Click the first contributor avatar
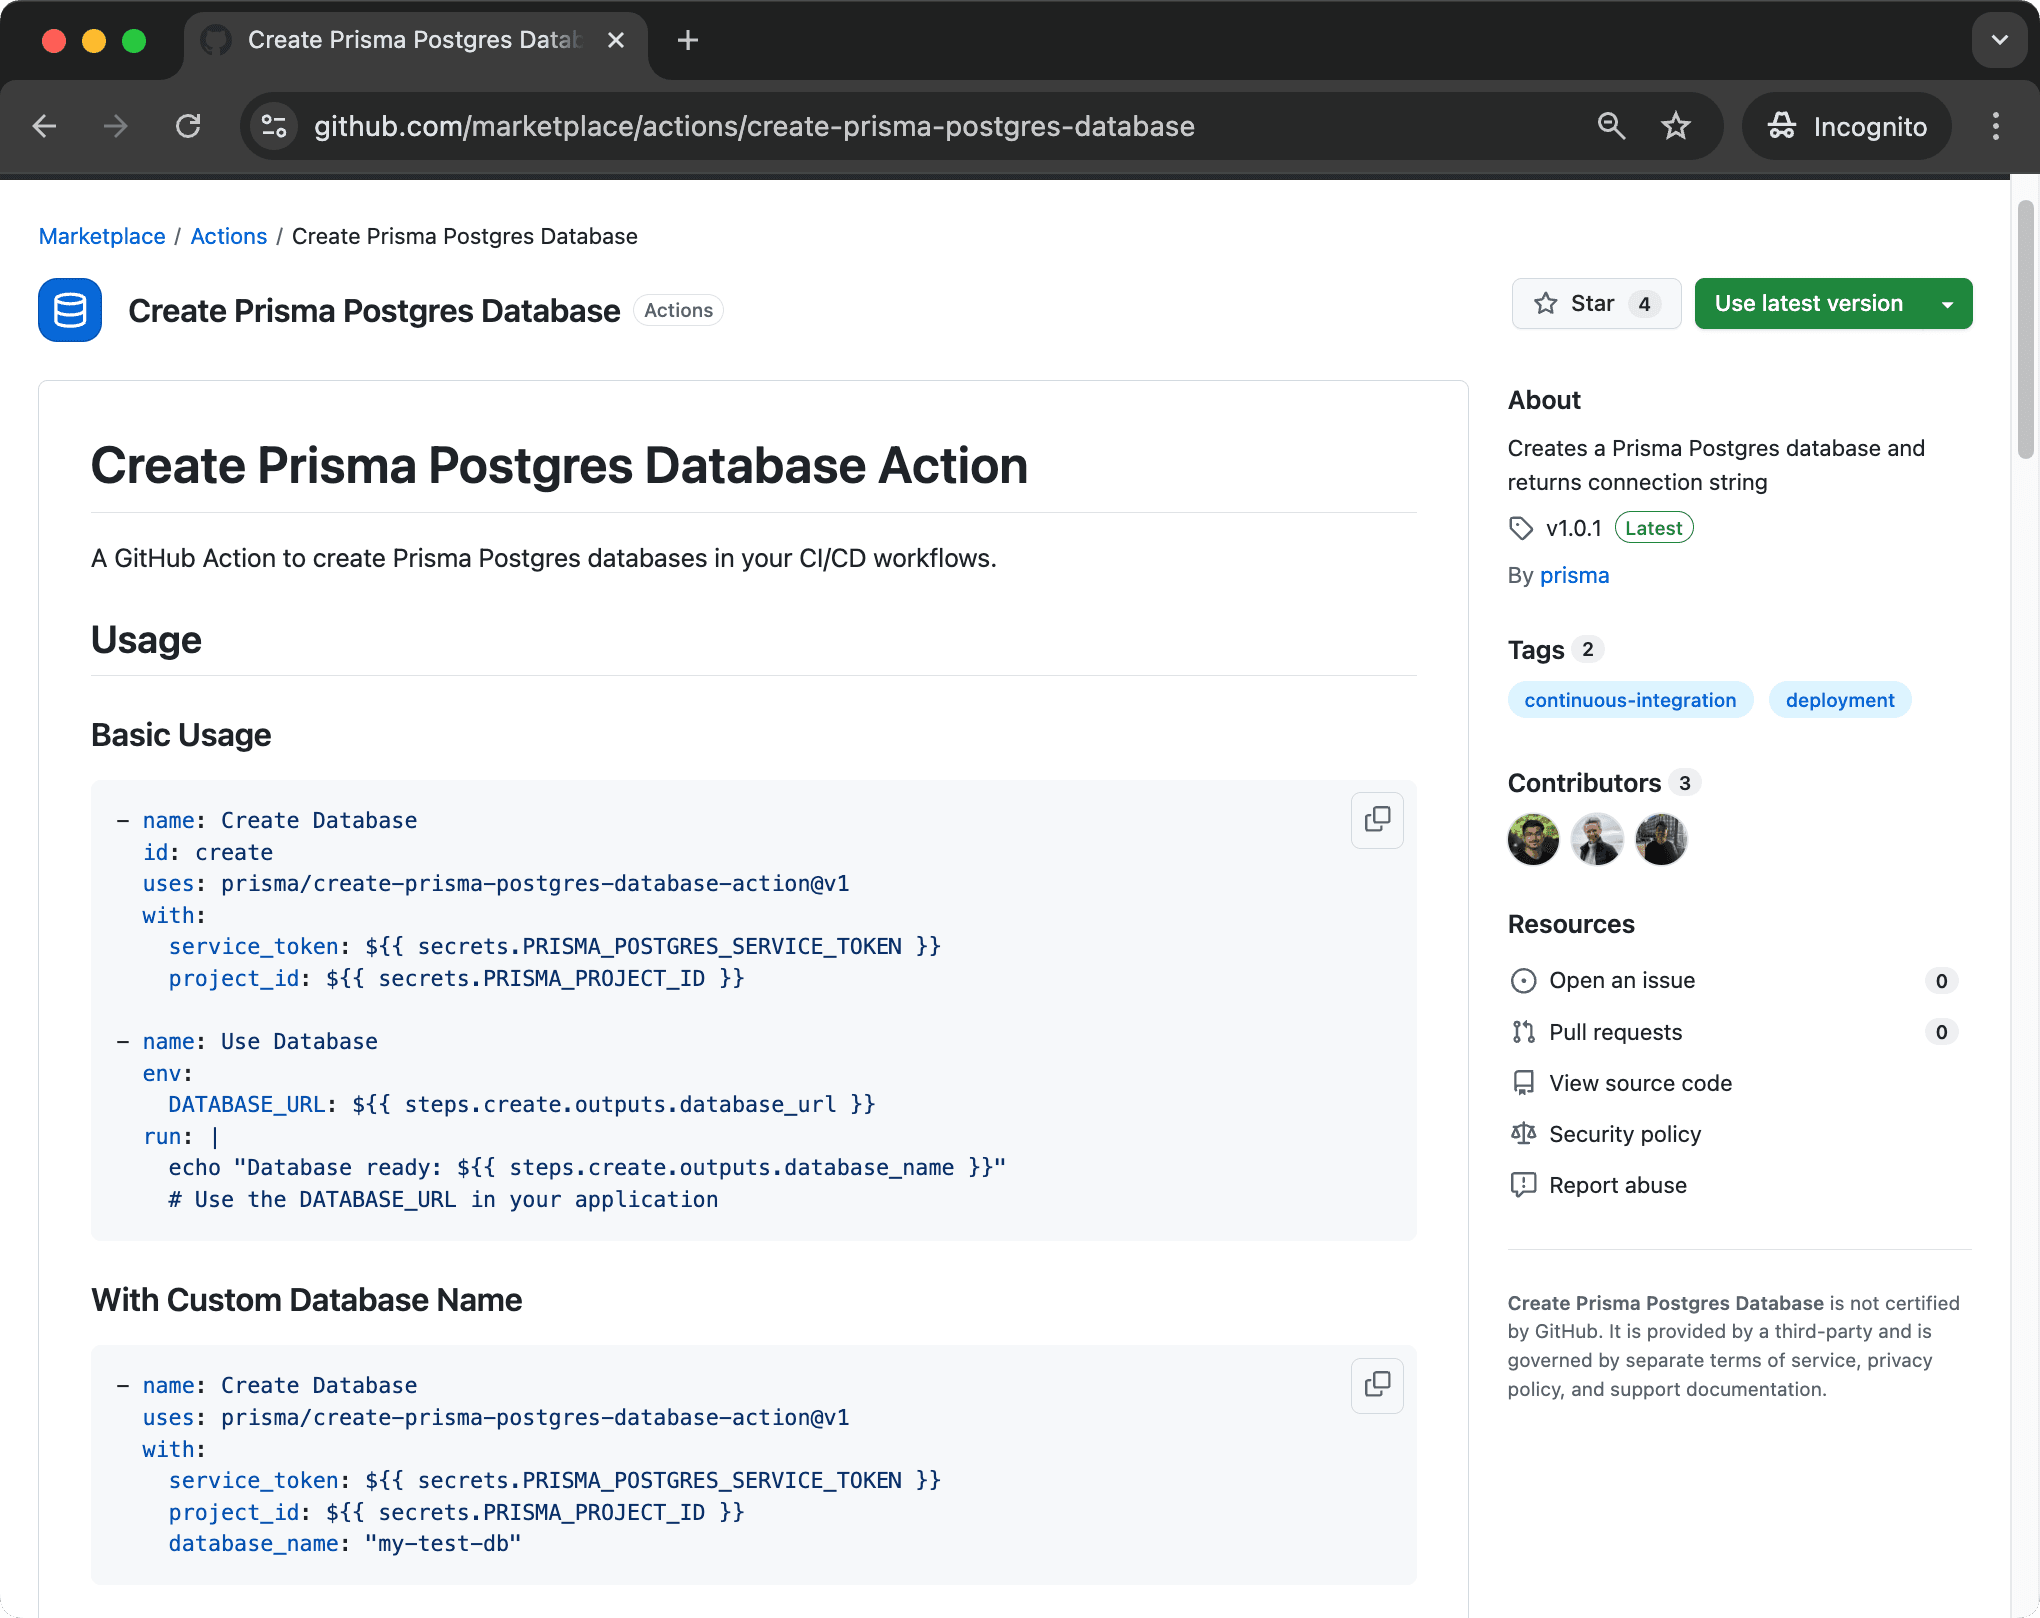This screenshot has height=1618, width=2040. tap(1533, 840)
